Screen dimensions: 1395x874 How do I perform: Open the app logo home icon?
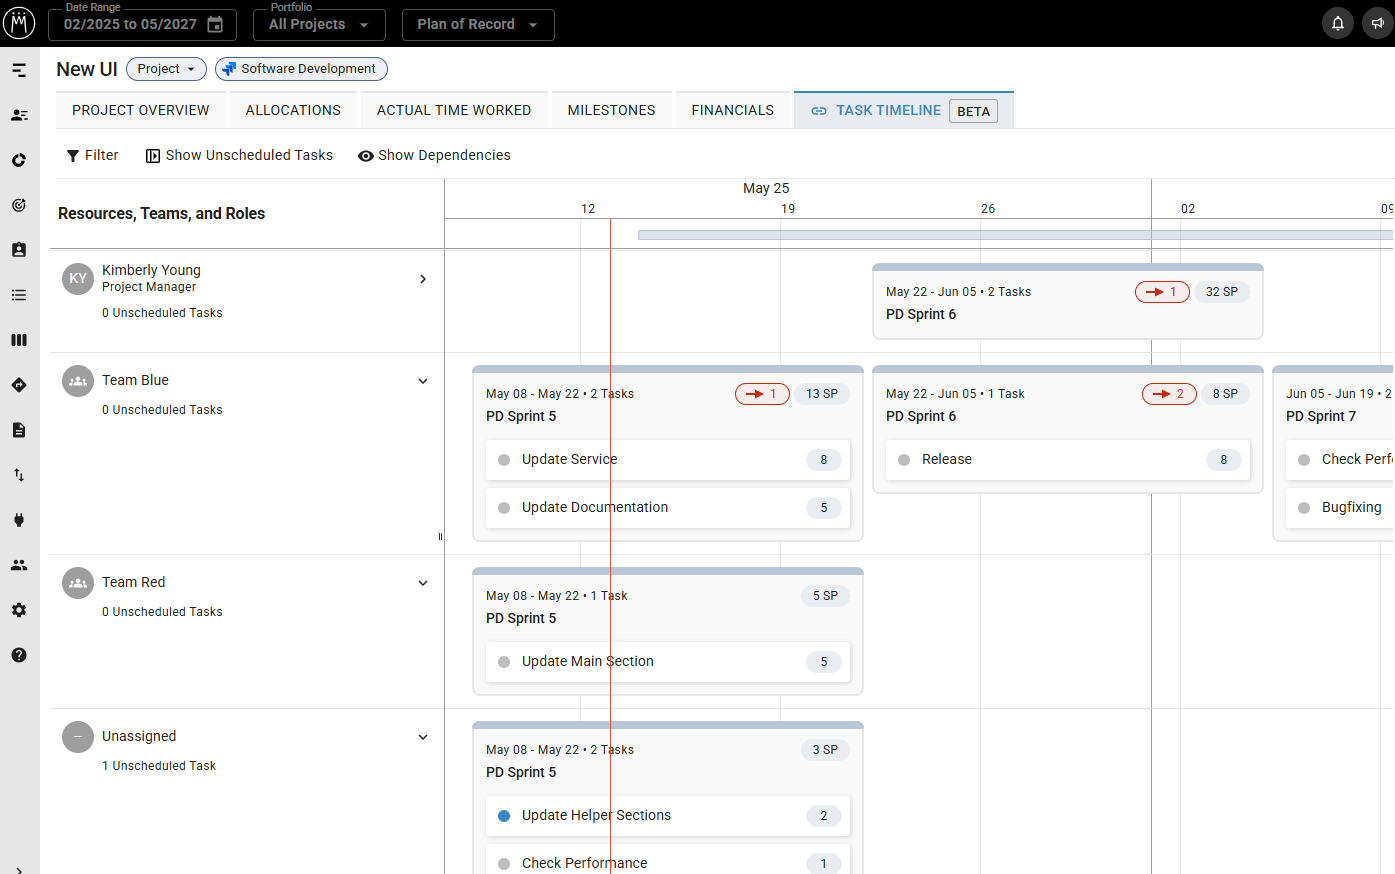click(19, 23)
